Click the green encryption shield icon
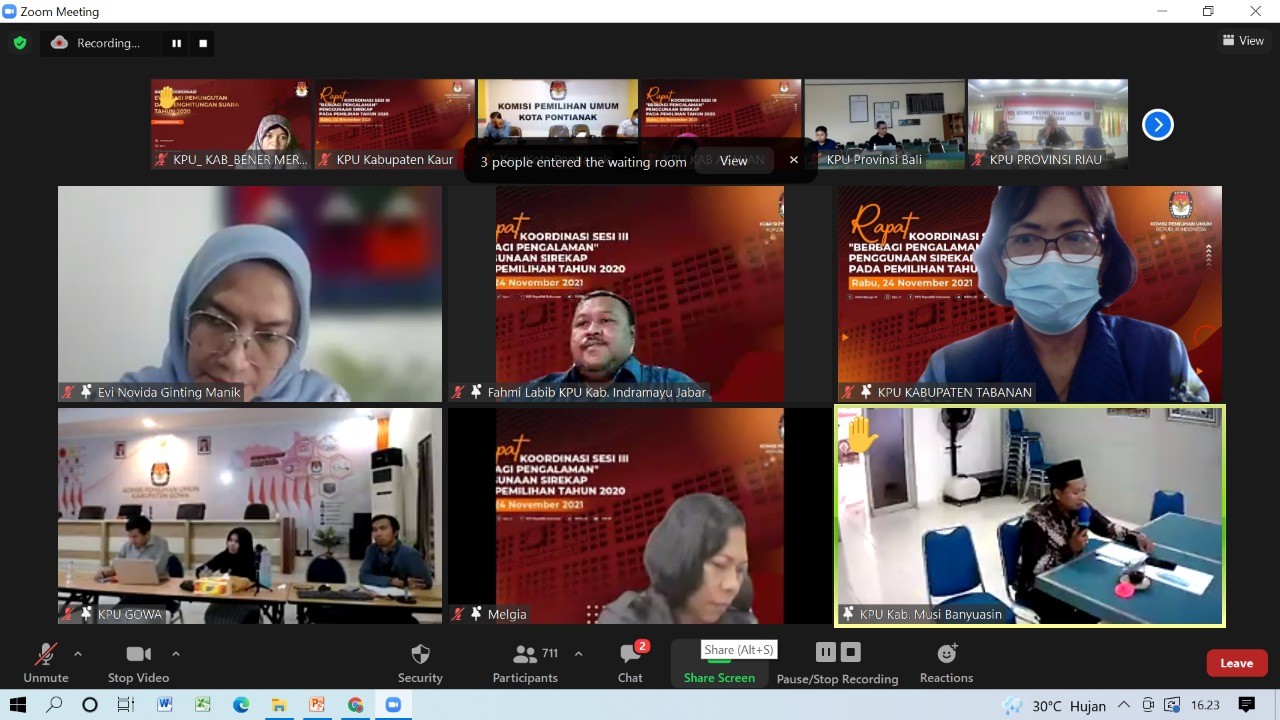Screen dimensions: 1280x720 (x=20, y=43)
